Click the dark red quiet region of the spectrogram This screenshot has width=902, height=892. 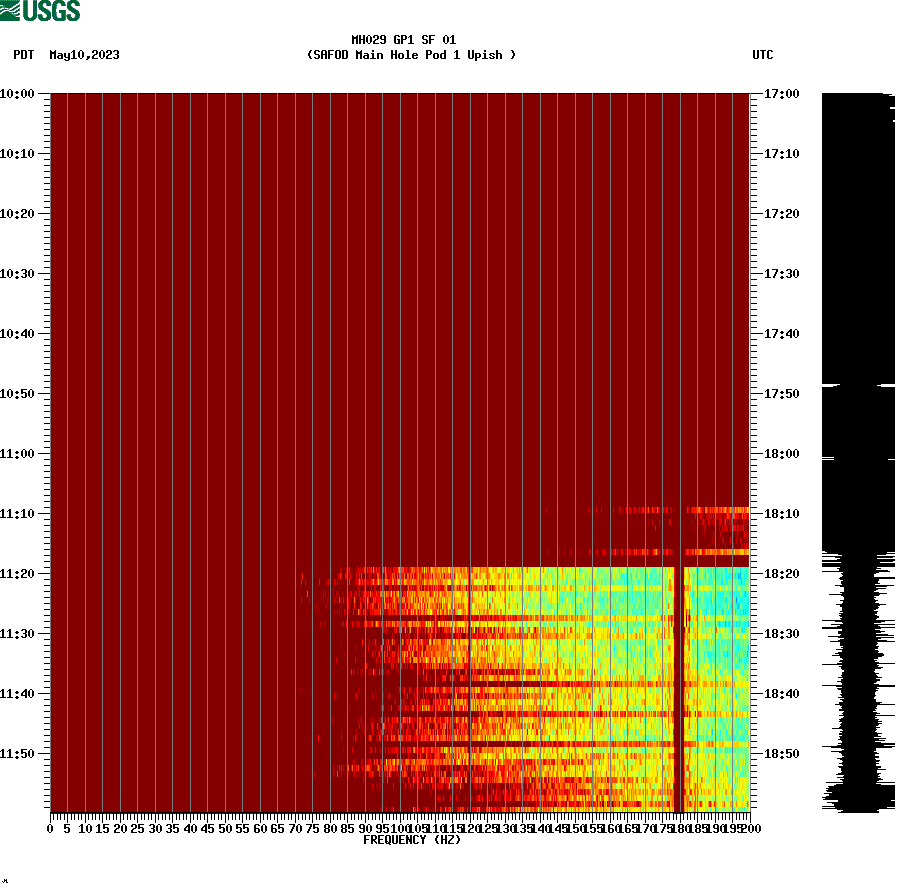click(300, 300)
